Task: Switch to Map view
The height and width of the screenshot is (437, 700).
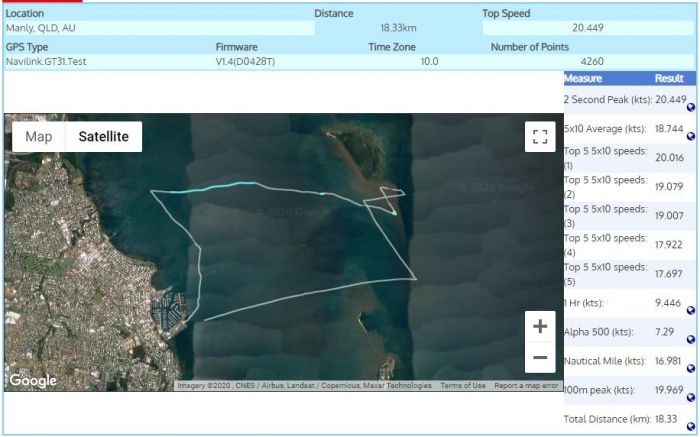Action: tap(39, 137)
